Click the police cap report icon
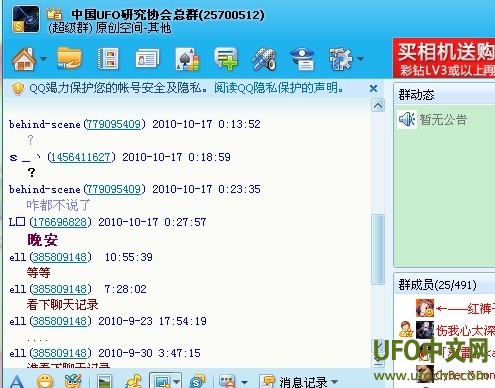This screenshot has width=495, height=388. (x=302, y=59)
